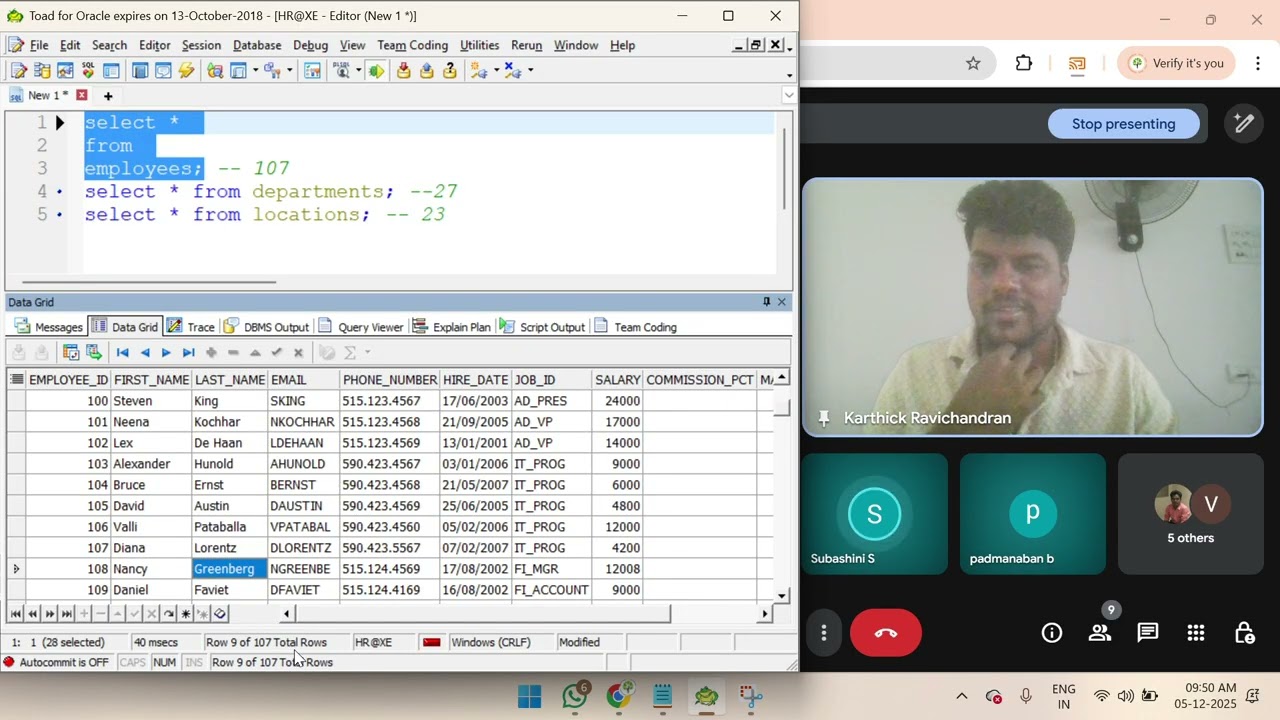1280x720 pixels.
Task: Go to previous record blue arrow
Action: click(145, 352)
